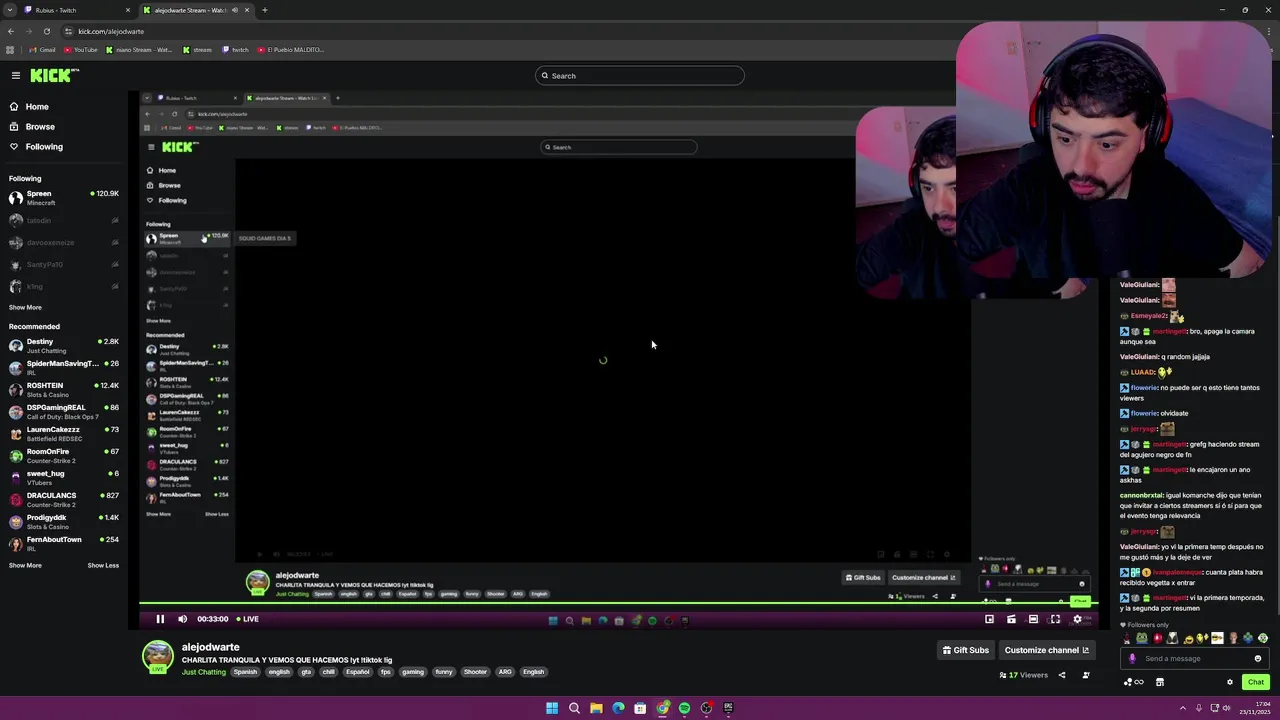This screenshot has height=720, width=1280.
Task: Mute the stream volume icon
Action: (x=182, y=619)
